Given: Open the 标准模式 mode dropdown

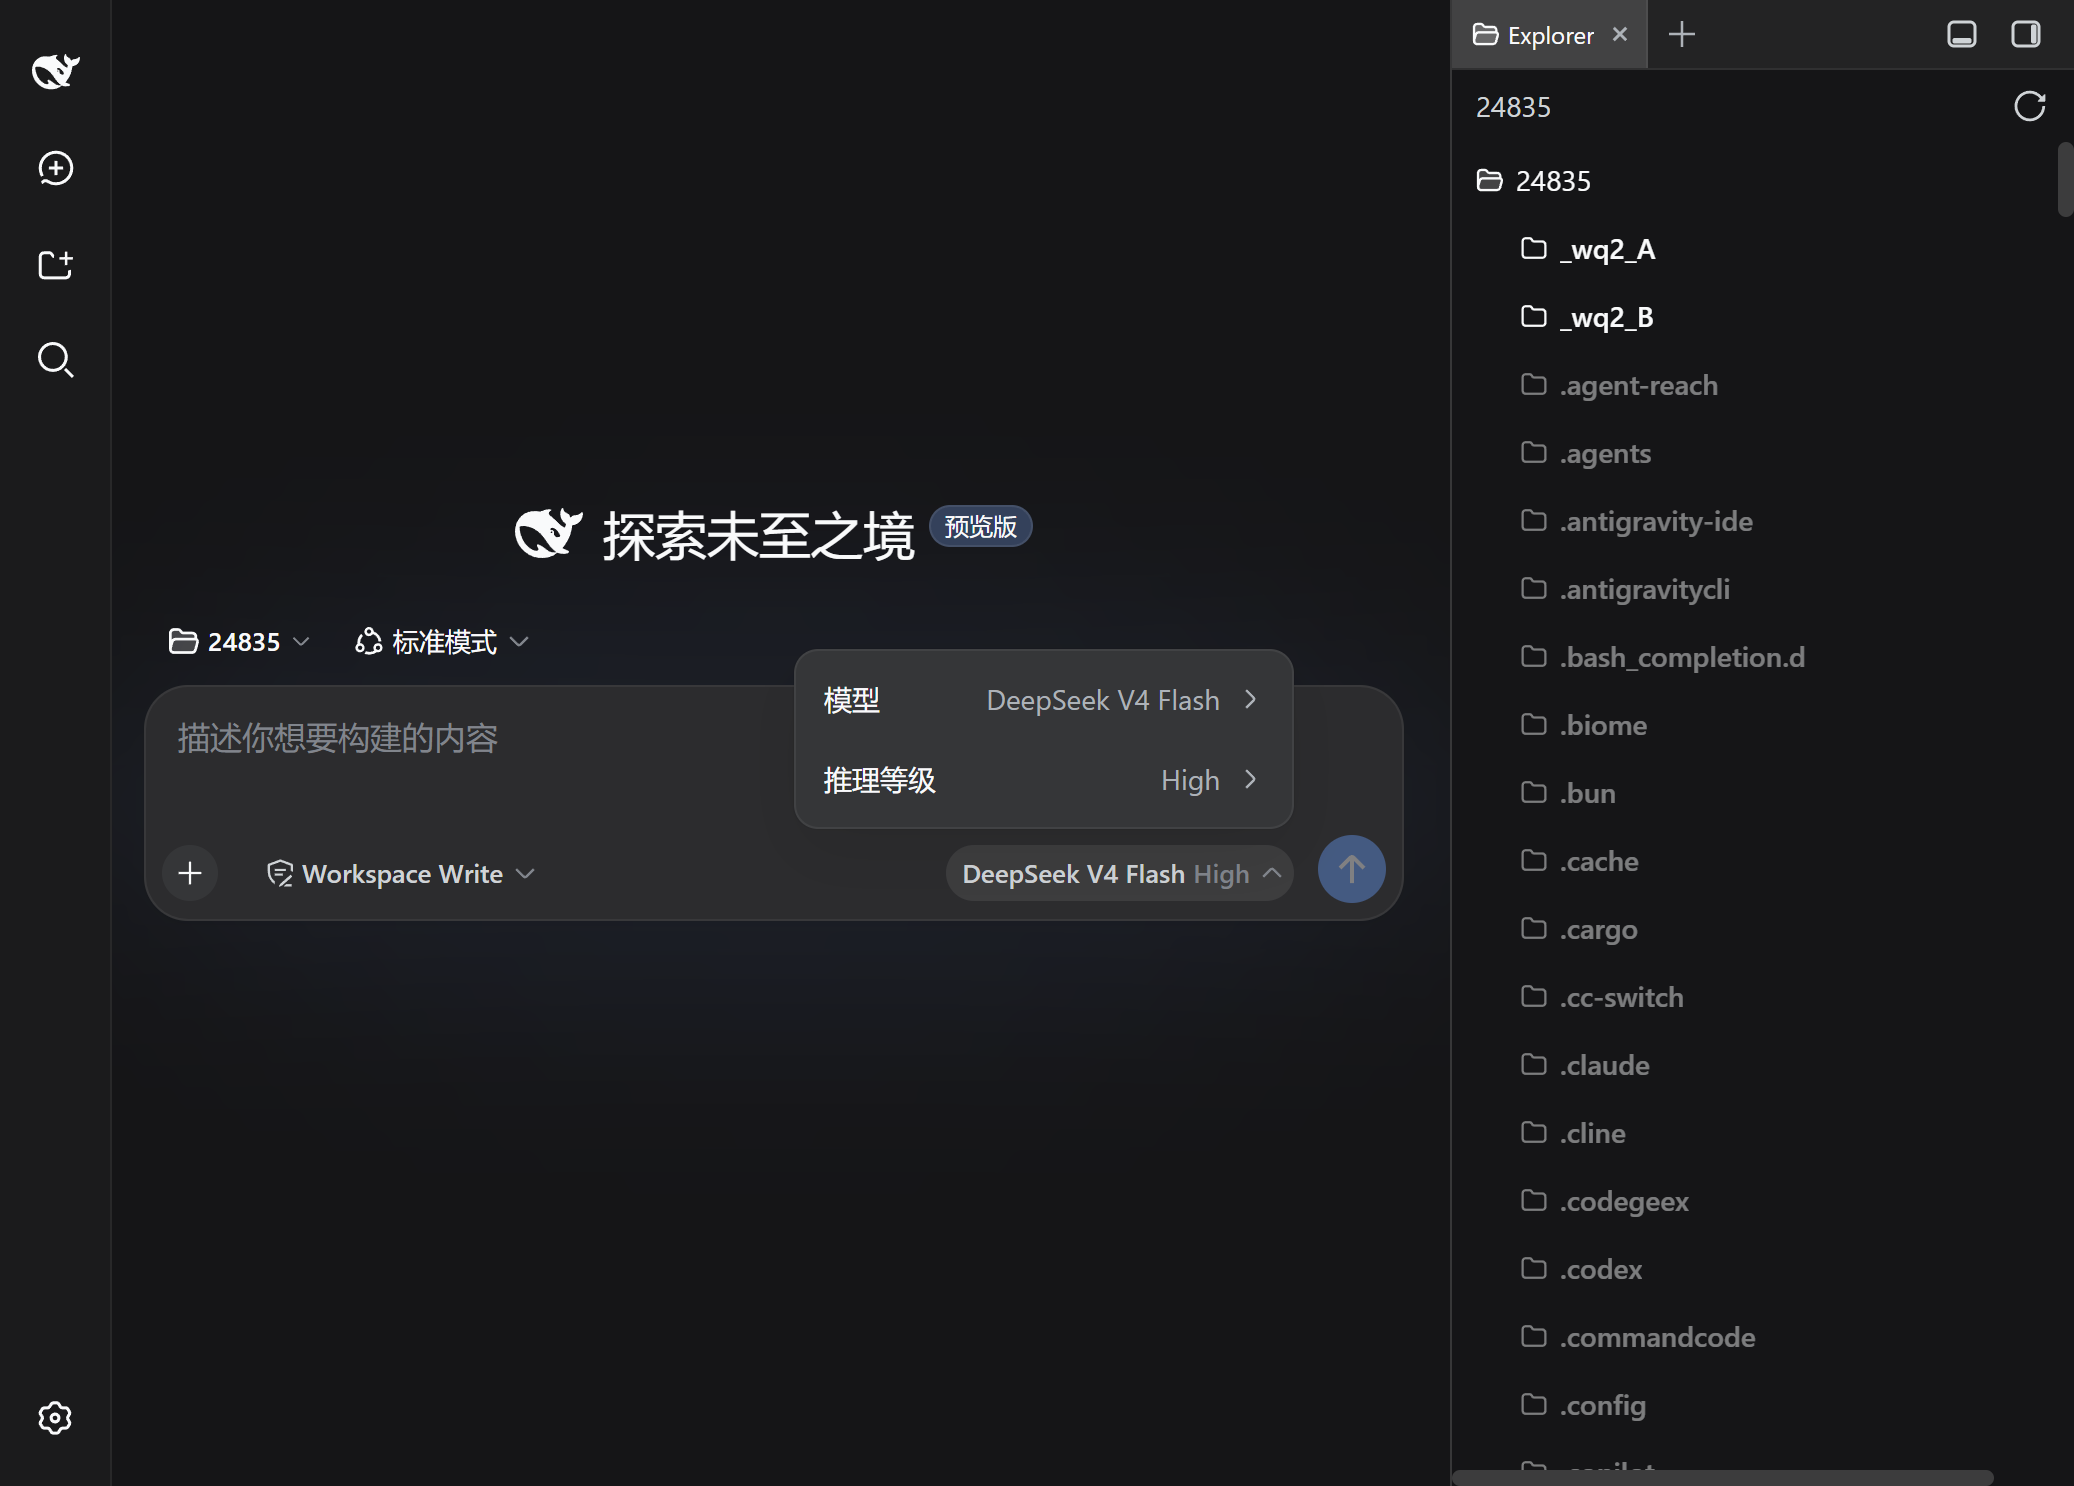Looking at the screenshot, I should [x=441, y=641].
